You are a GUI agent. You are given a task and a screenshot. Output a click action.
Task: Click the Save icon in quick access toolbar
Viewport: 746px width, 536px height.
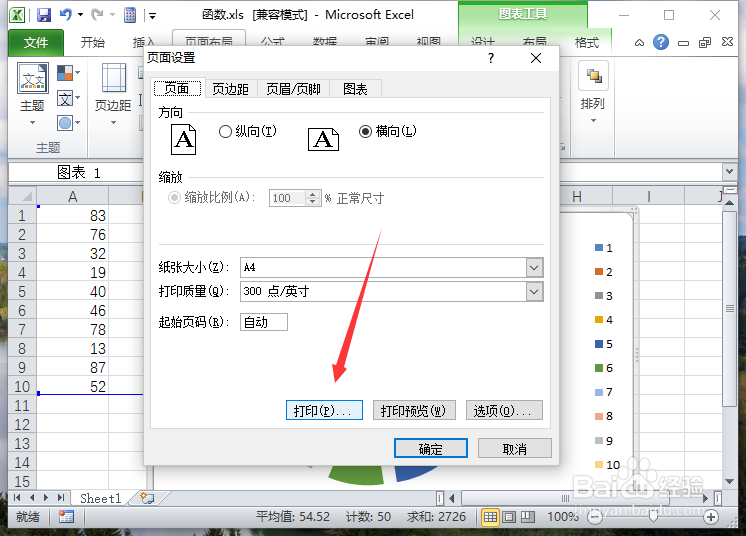pos(44,15)
